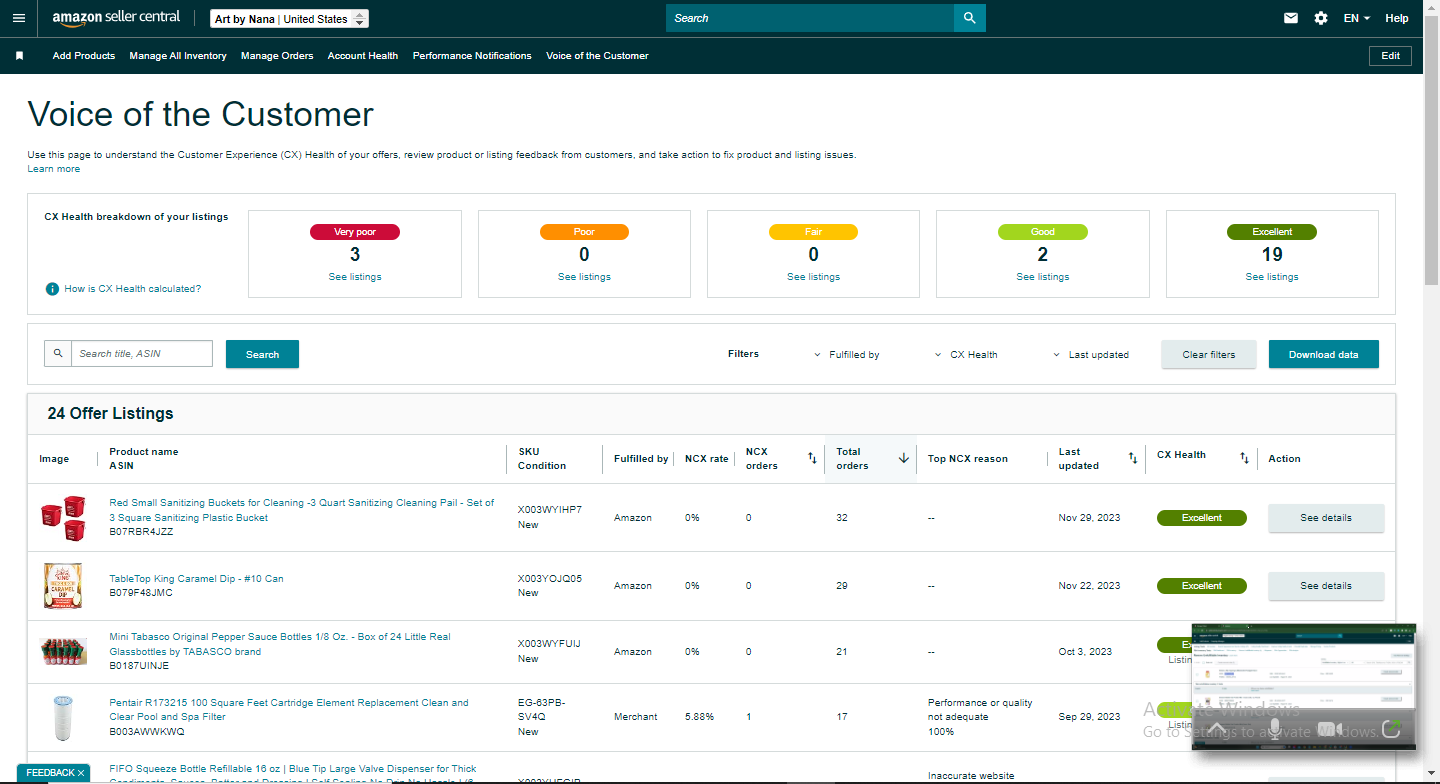This screenshot has height=784, width=1440.
Task: Click the info icon beside CX Health calculation
Action: pos(52,289)
